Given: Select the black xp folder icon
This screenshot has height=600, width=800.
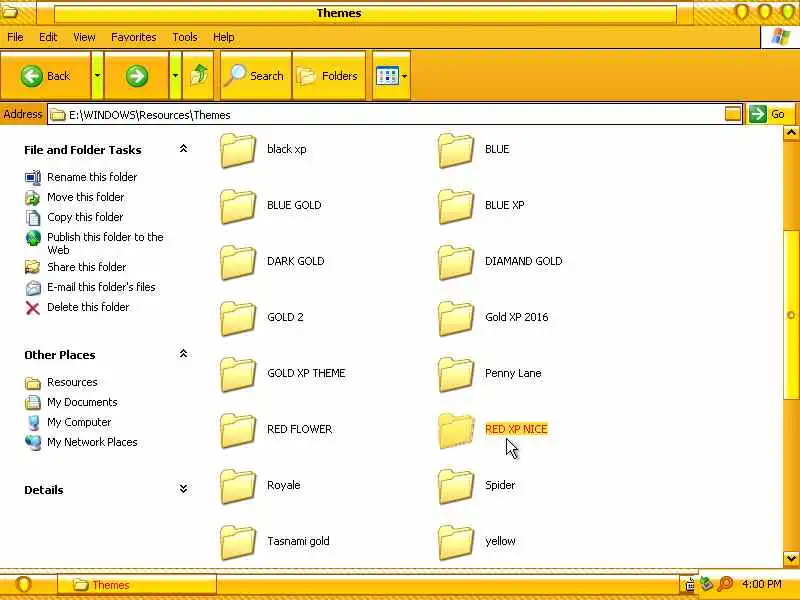Looking at the screenshot, I should (x=238, y=150).
